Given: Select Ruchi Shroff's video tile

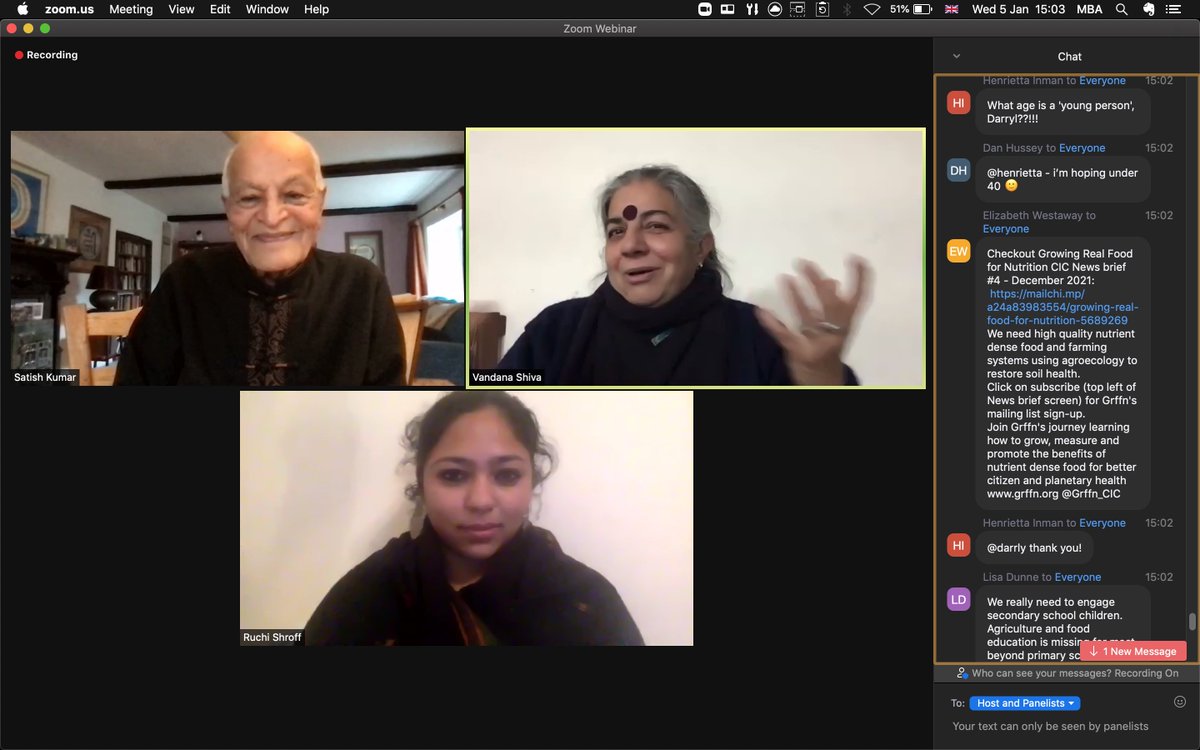Looking at the screenshot, I should point(466,518).
